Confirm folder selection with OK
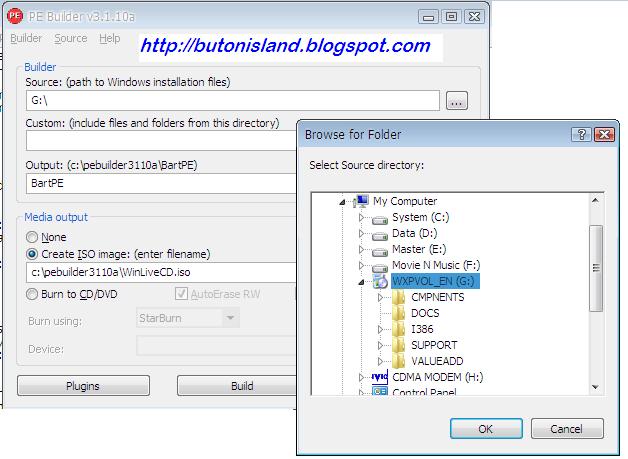 coord(486,429)
